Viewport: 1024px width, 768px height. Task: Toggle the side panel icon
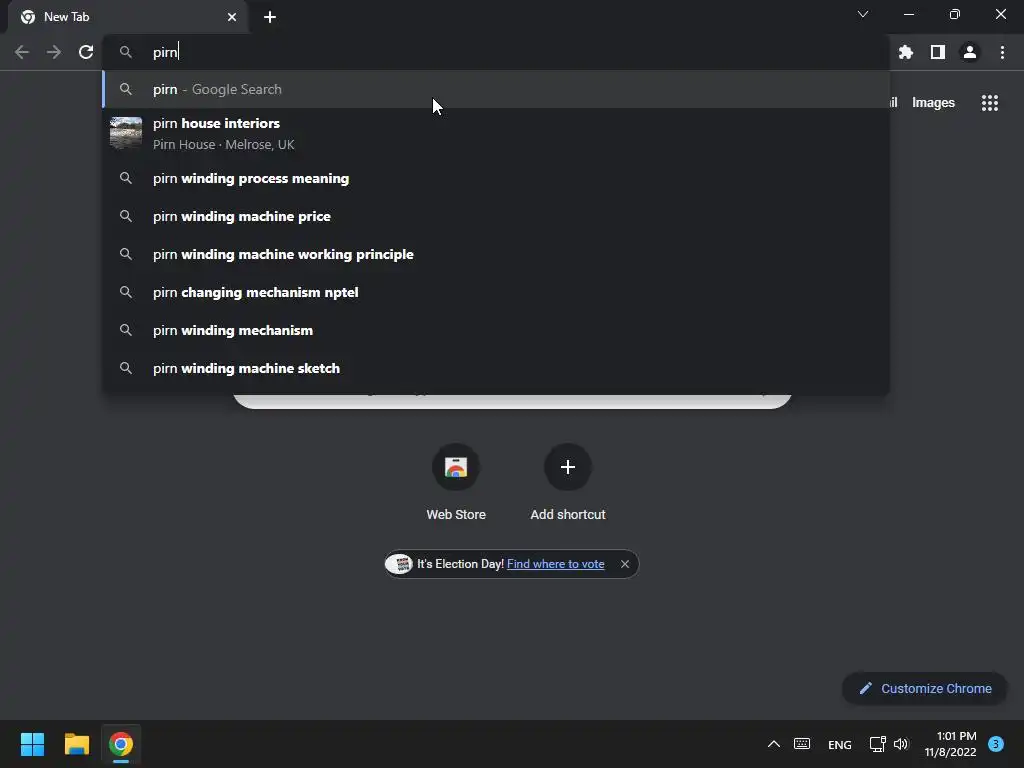tap(938, 52)
